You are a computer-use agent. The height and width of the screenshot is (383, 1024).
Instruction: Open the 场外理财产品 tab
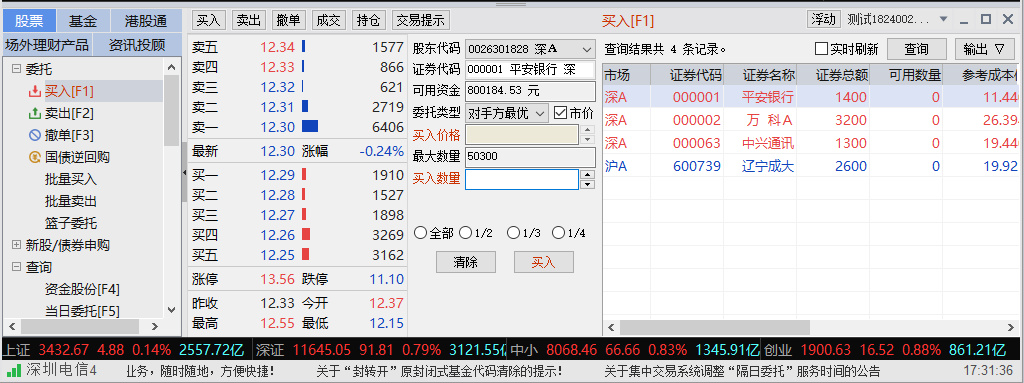pos(47,45)
